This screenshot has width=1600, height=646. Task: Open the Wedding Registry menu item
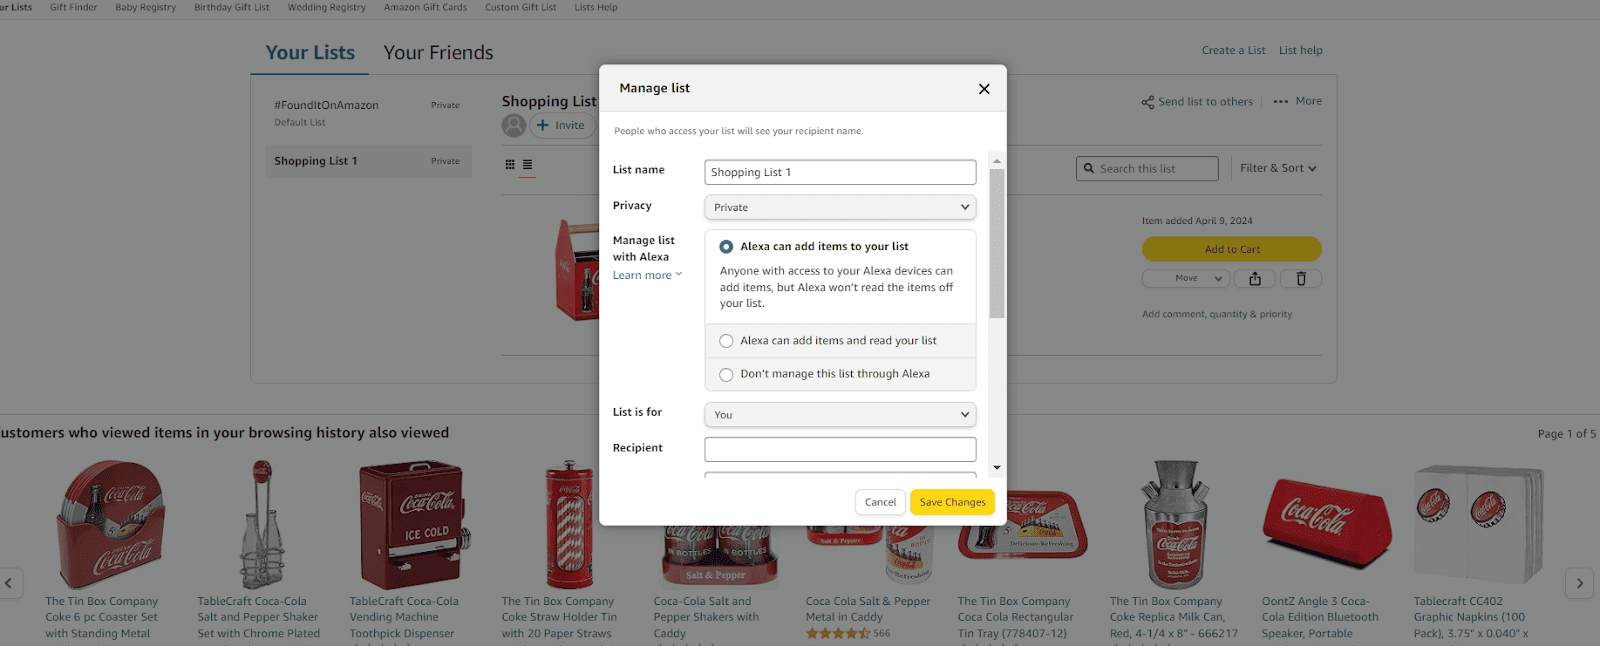[326, 7]
